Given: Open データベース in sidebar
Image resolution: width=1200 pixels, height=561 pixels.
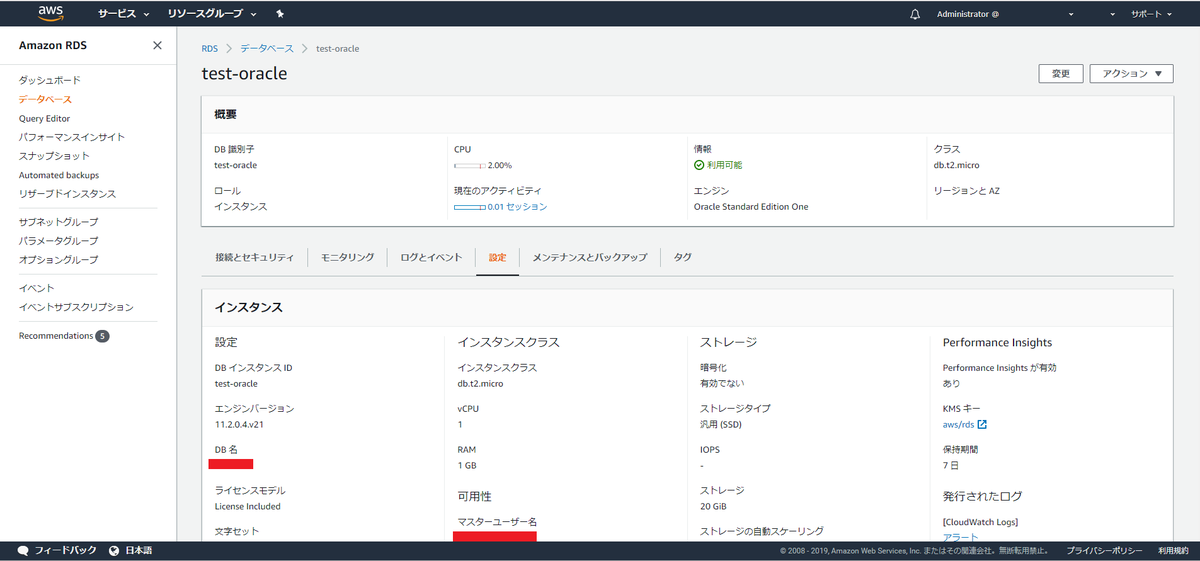Looking at the screenshot, I should point(45,99).
